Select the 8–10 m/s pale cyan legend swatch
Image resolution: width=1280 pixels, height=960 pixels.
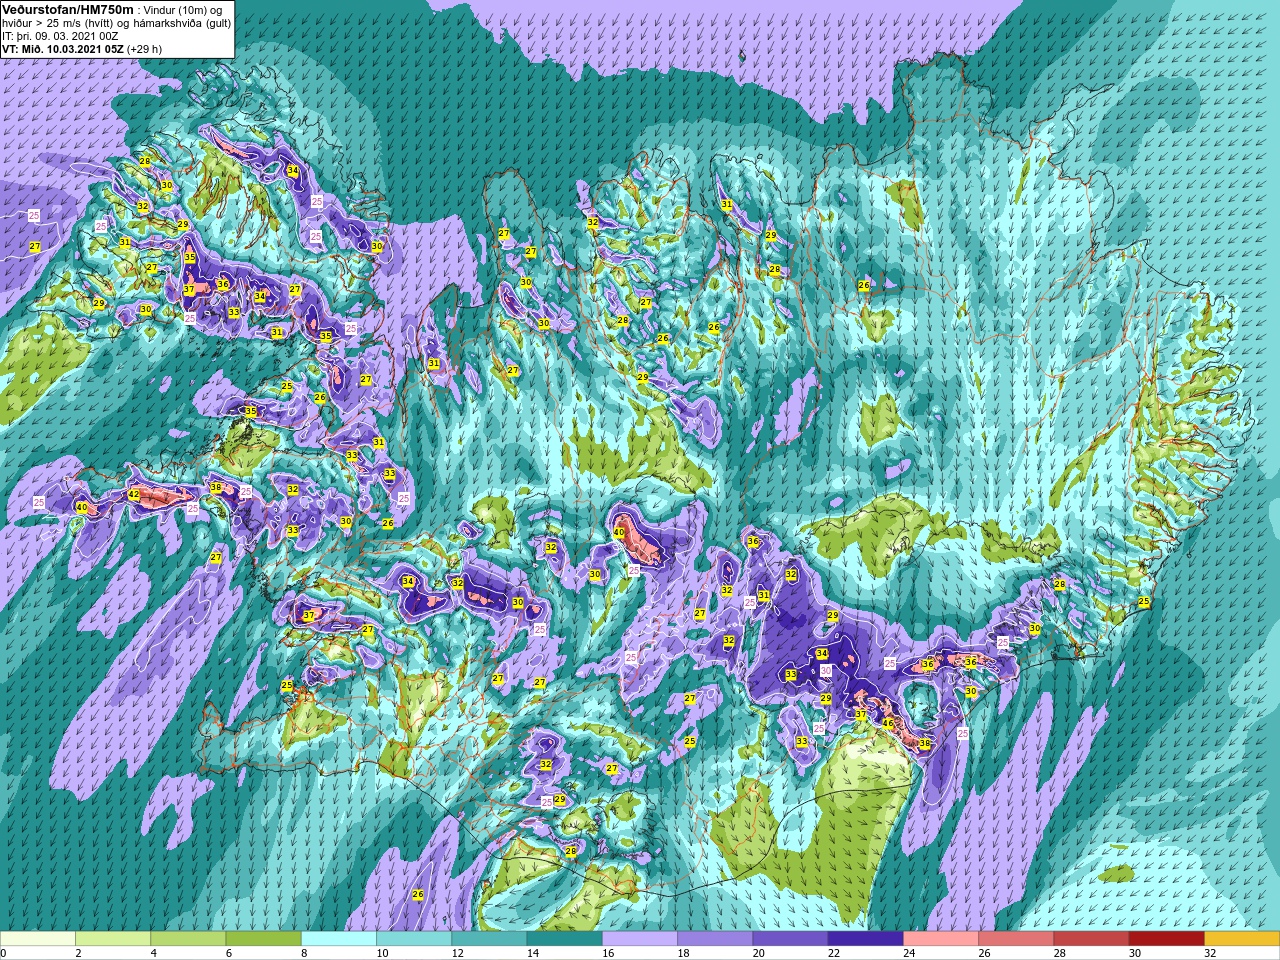click(x=339, y=939)
